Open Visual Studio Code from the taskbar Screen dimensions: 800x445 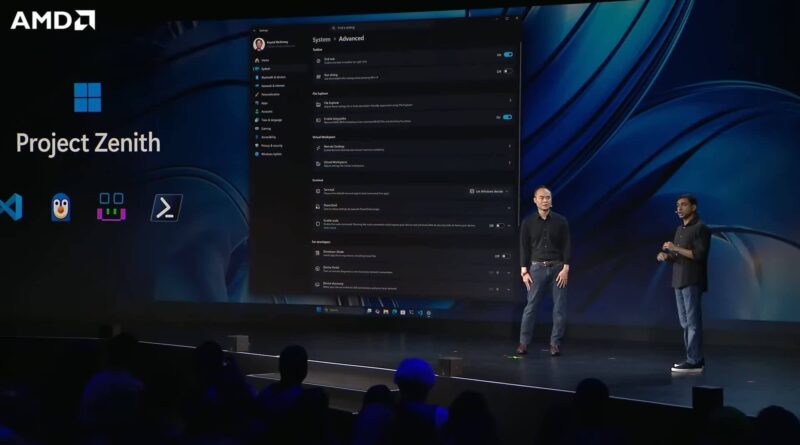[x=420, y=312]
